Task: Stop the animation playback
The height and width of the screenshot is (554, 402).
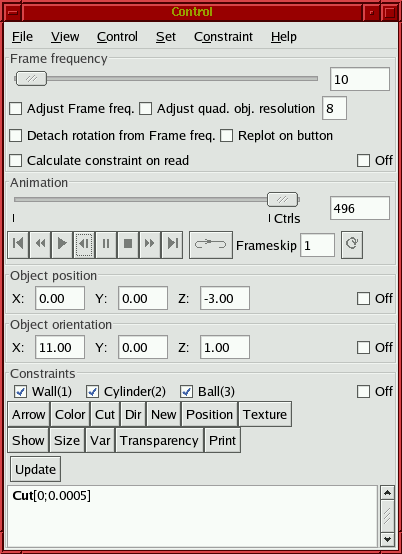Action: (128, 244)
